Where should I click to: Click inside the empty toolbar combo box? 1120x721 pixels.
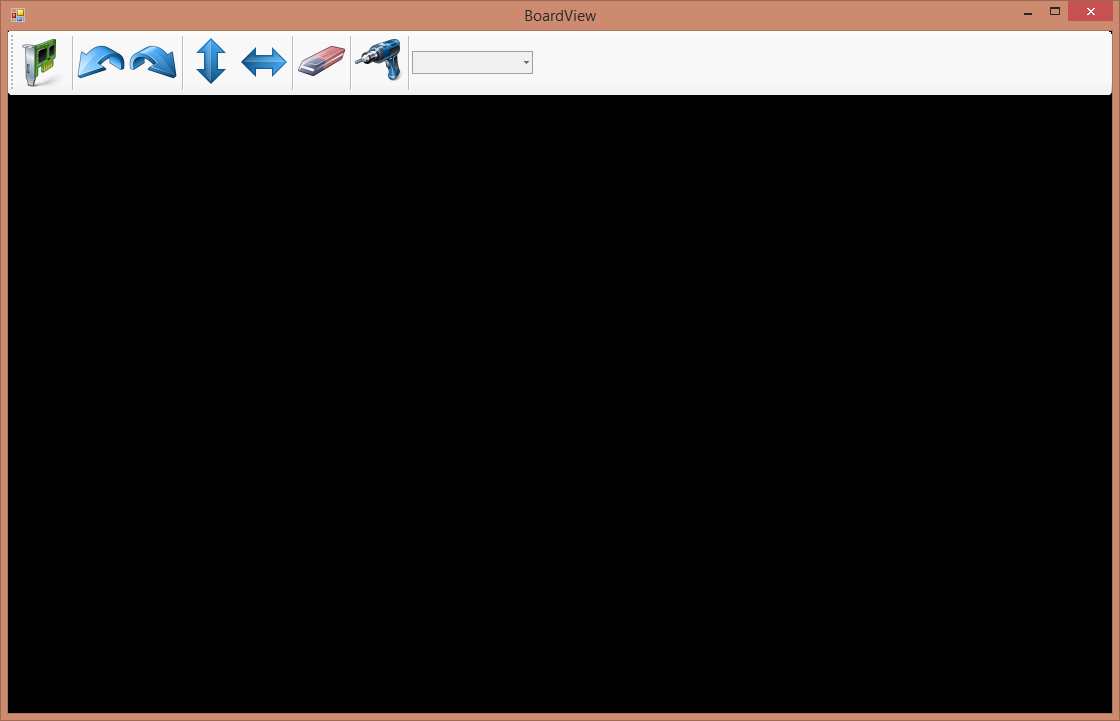click(x=466, y=63)
